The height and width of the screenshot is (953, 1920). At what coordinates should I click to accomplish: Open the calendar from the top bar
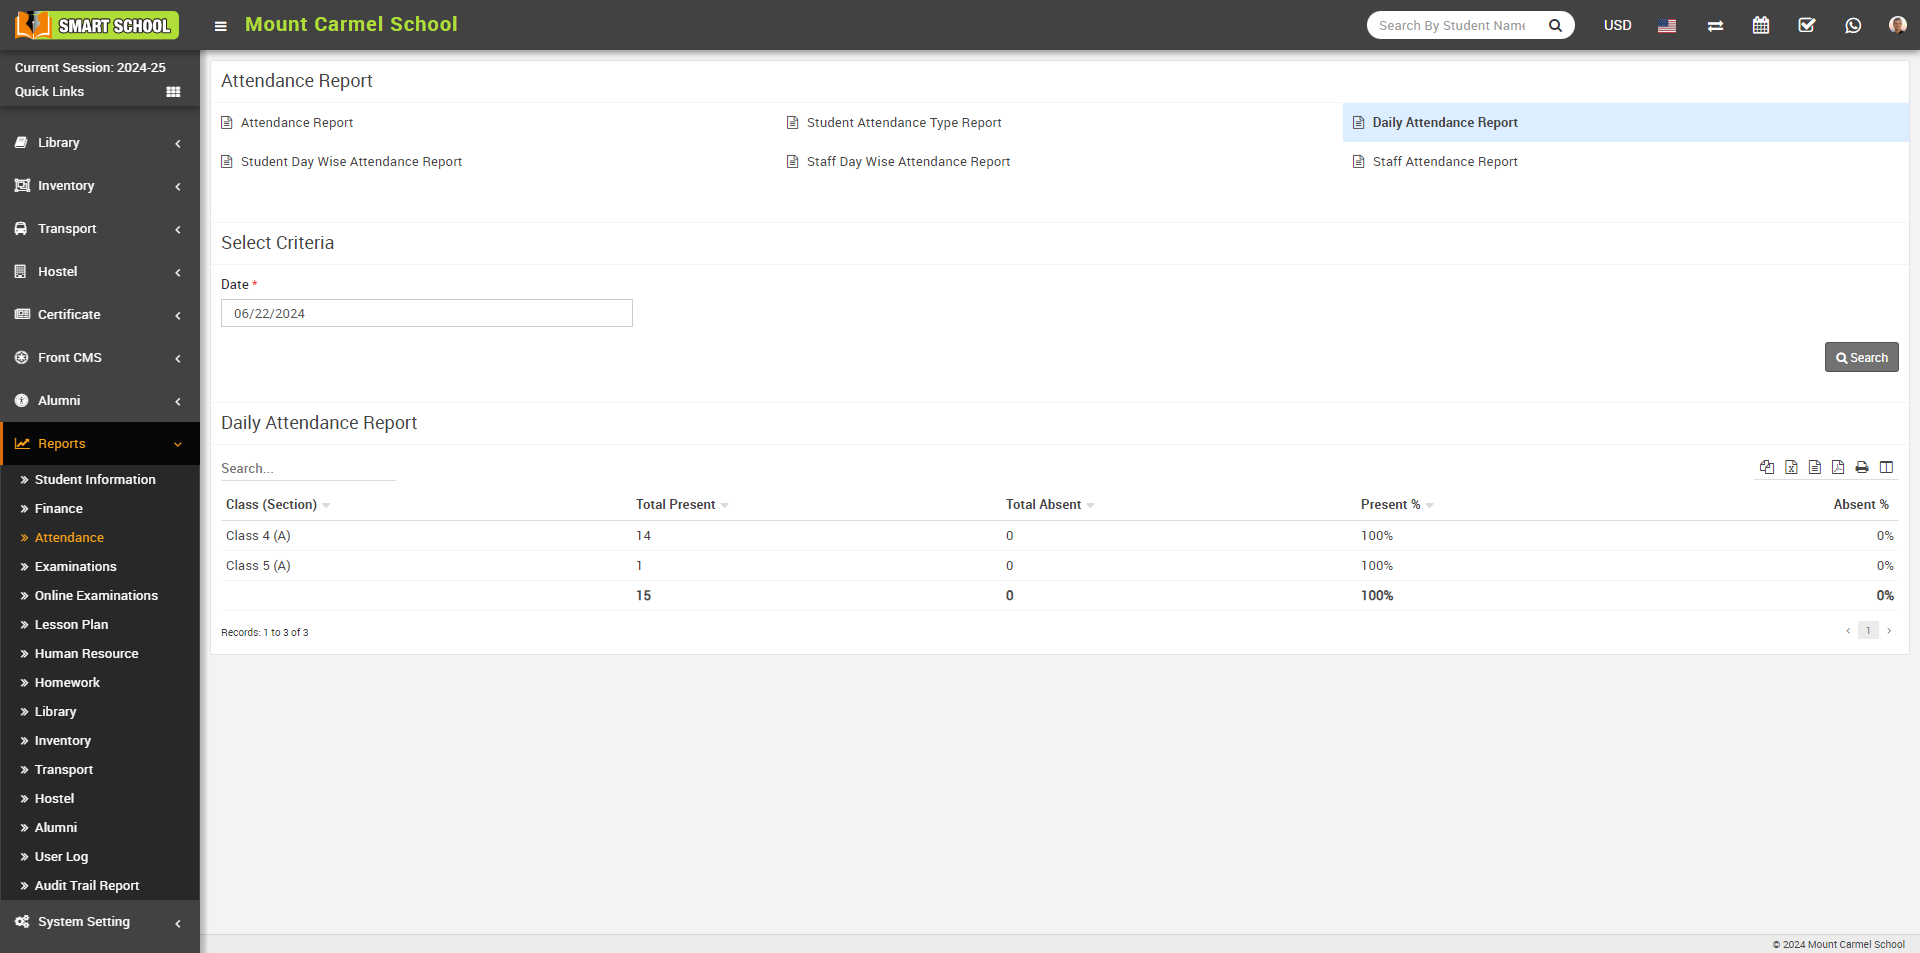1761,25
